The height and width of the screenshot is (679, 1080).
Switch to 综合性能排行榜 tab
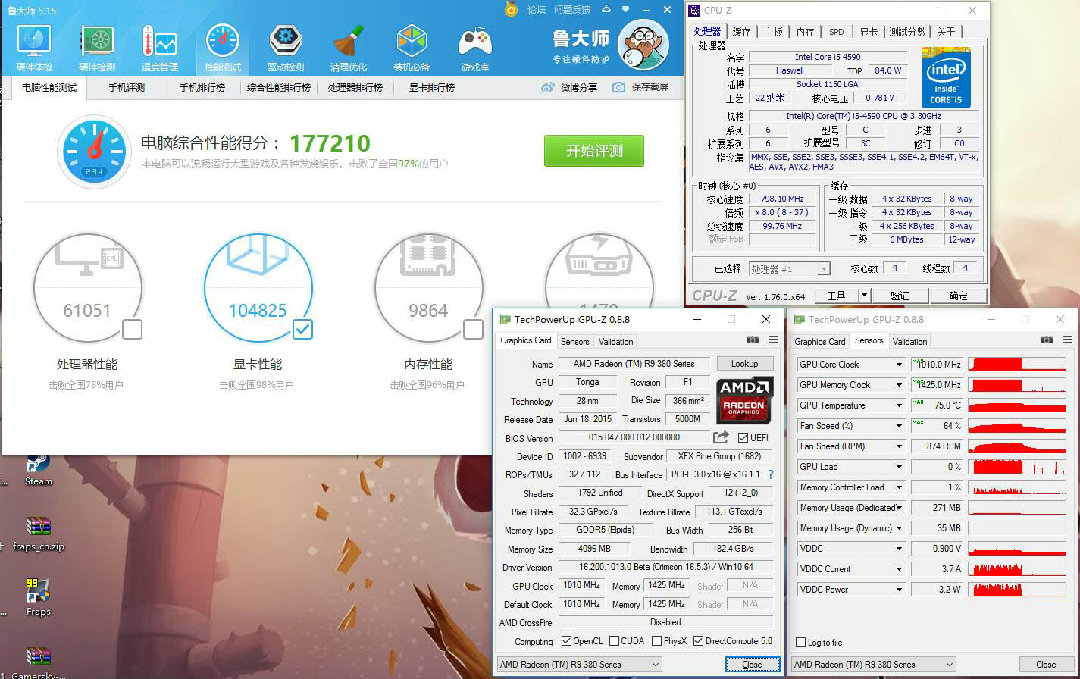click(x=278, y=87)
